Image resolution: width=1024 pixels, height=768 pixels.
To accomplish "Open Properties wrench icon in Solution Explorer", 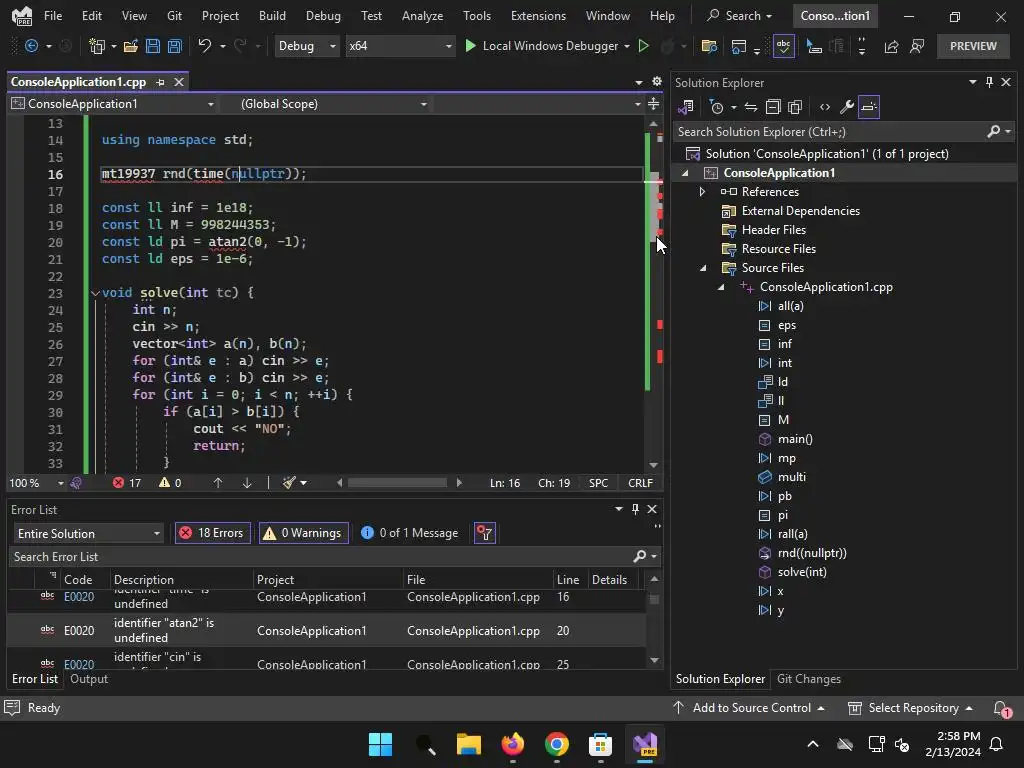I will click(x=846, y=106).
